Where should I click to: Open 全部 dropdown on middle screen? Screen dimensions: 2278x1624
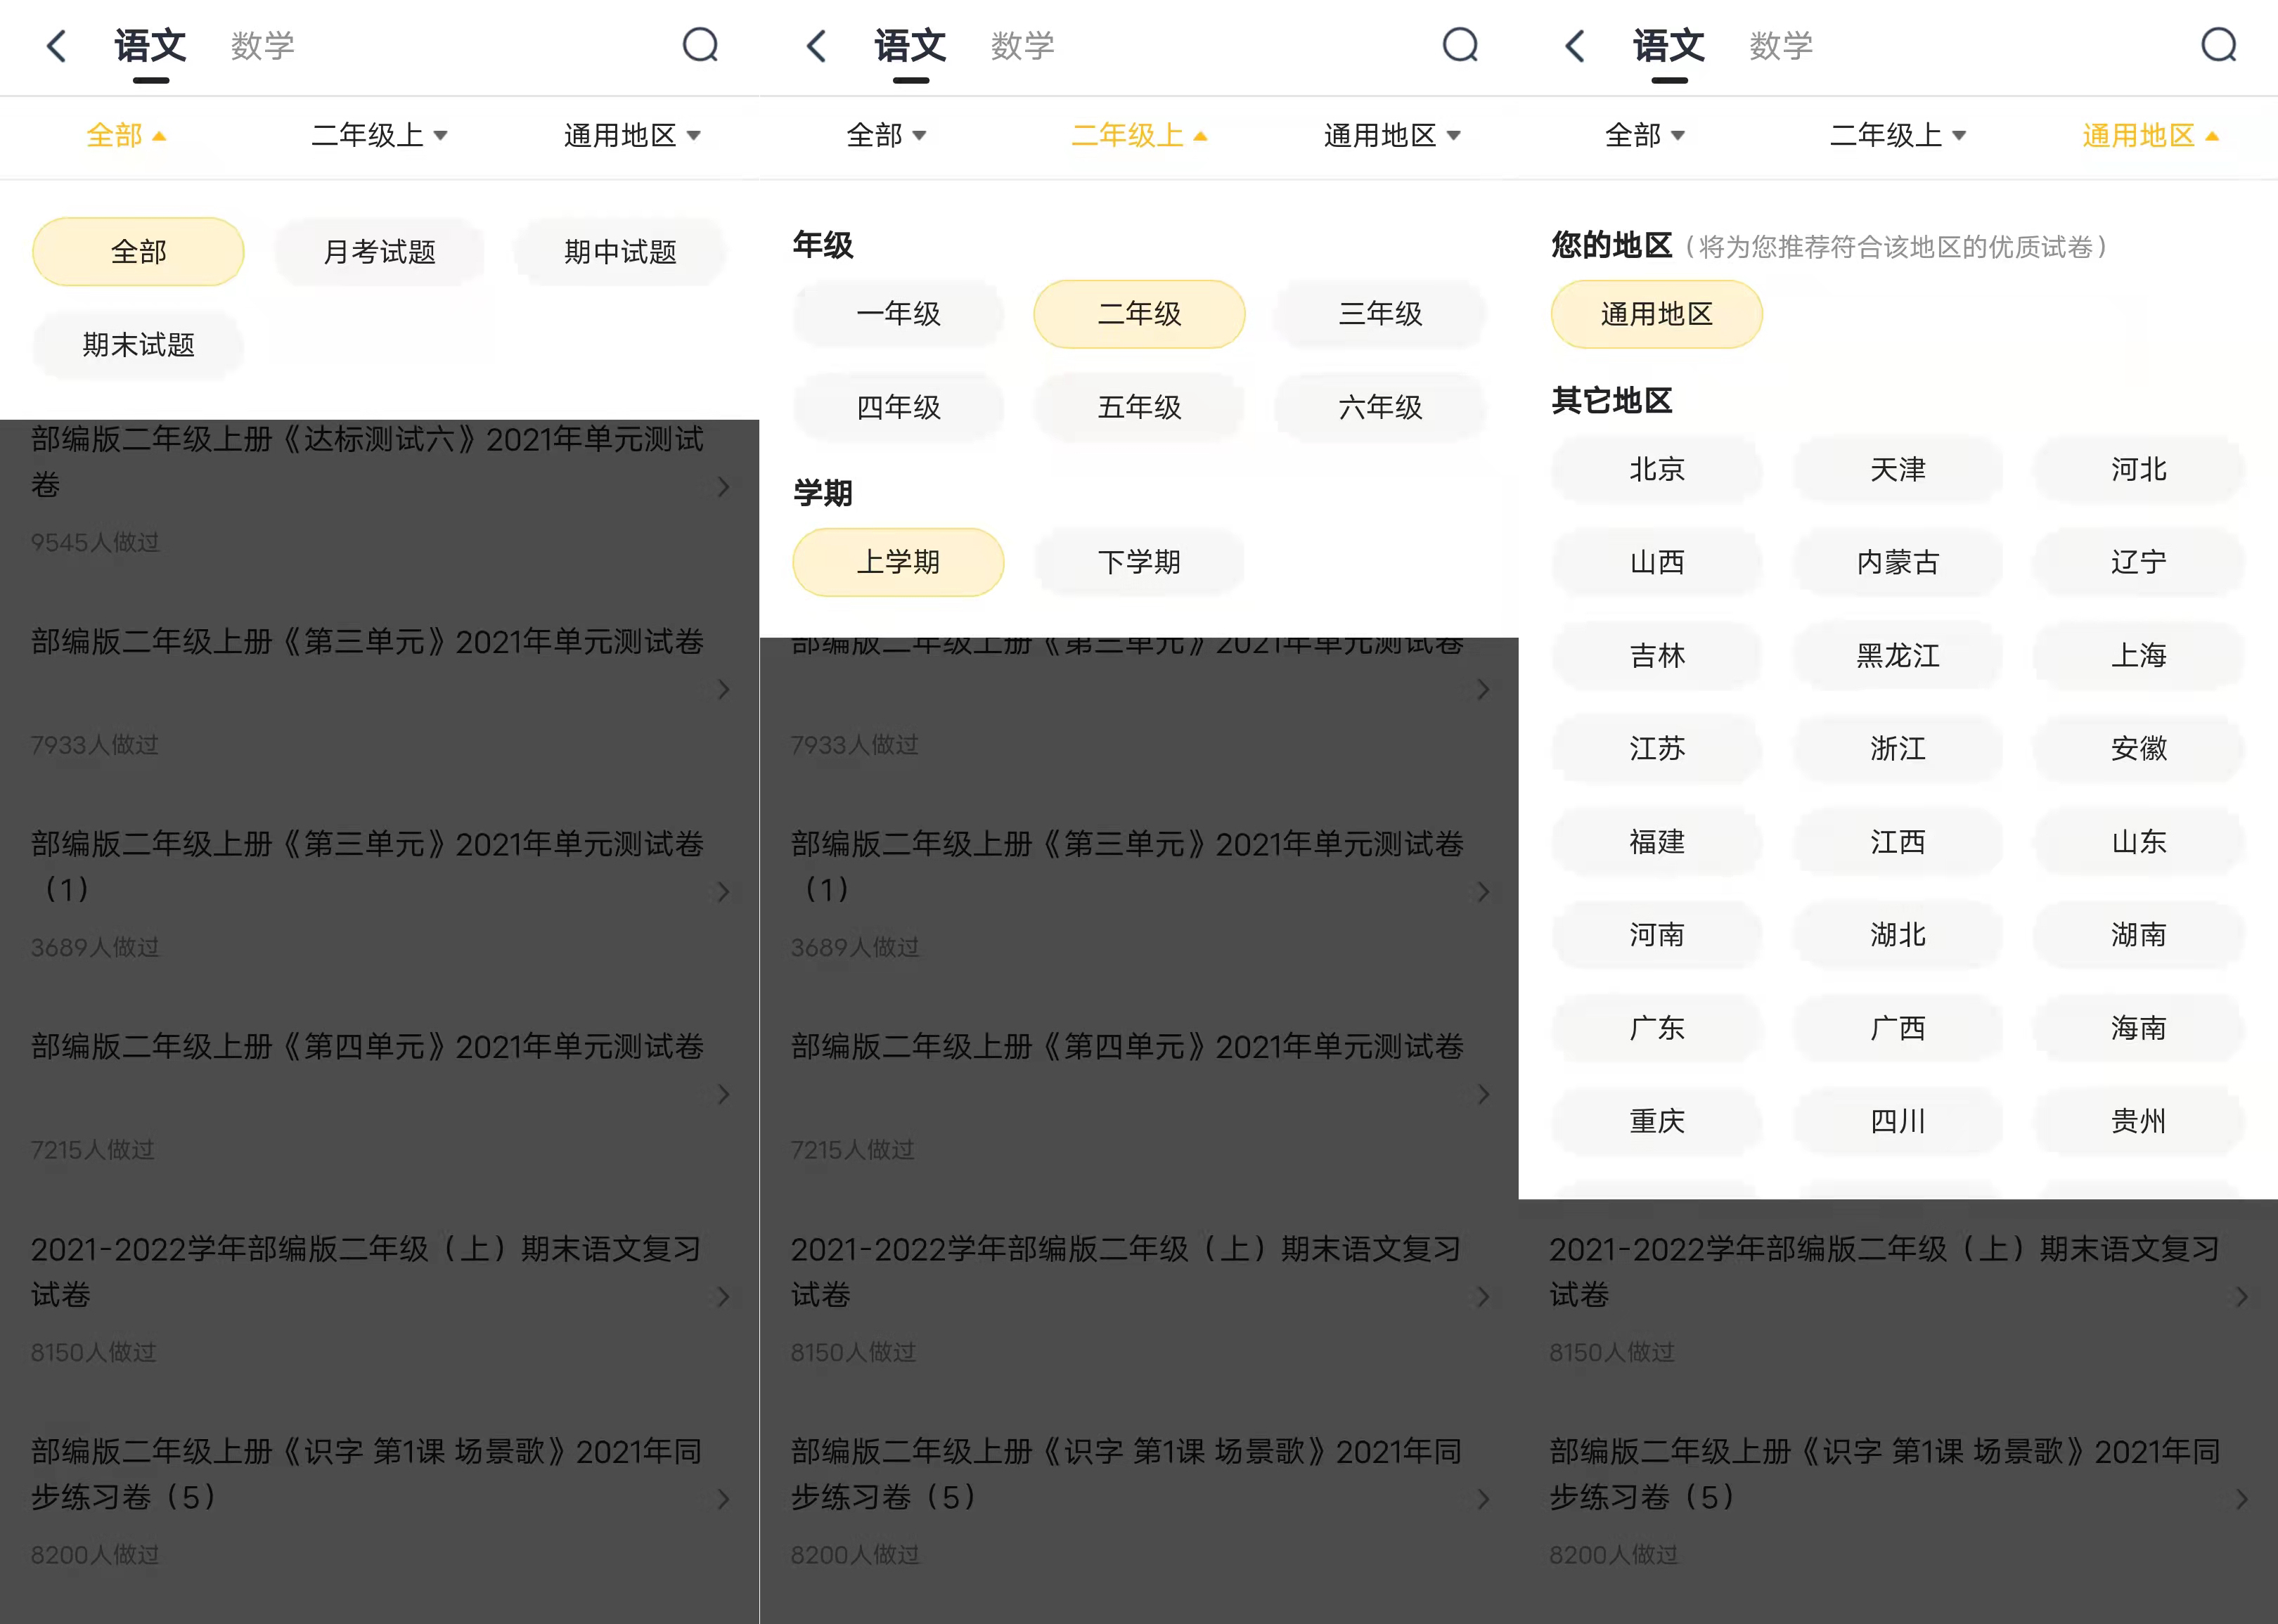(x=886, y=135)
